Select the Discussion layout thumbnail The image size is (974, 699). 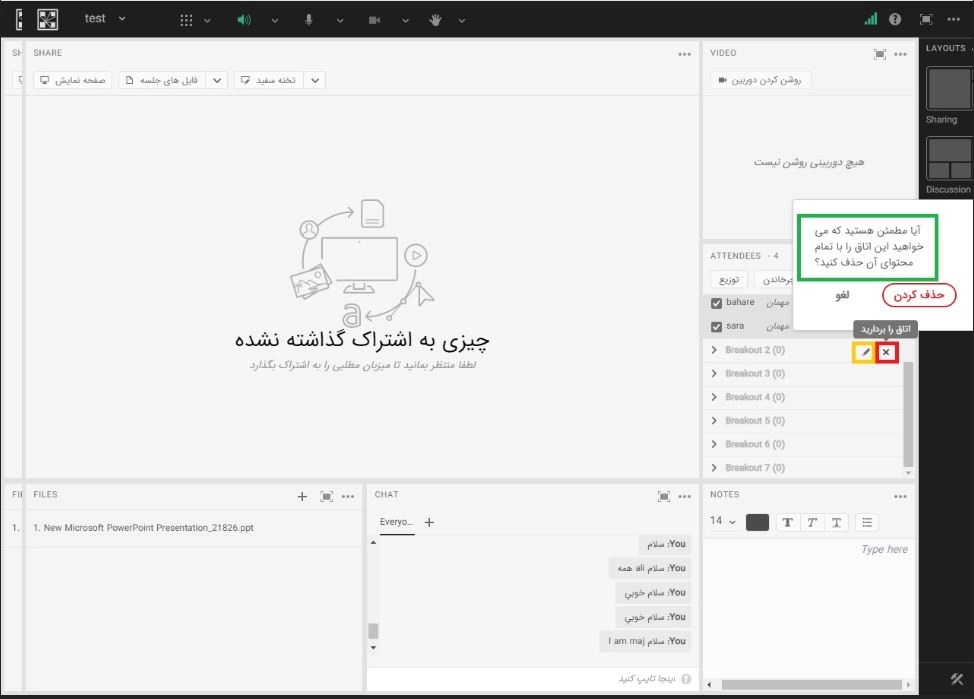pyautogui.click(x=948, y=158)
